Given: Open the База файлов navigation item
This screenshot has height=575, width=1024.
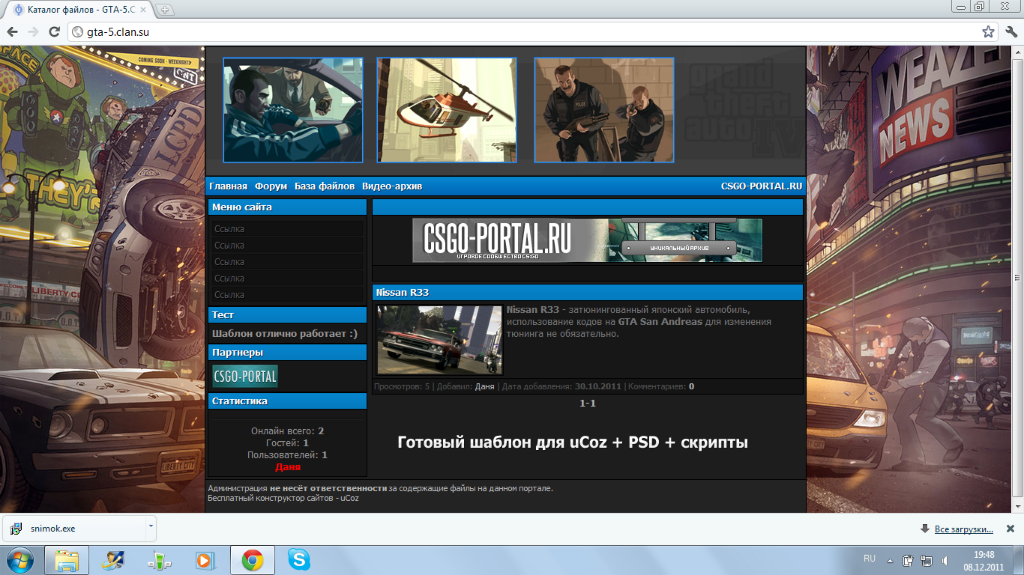Looking at the screenshot, I should coord(324,186).
